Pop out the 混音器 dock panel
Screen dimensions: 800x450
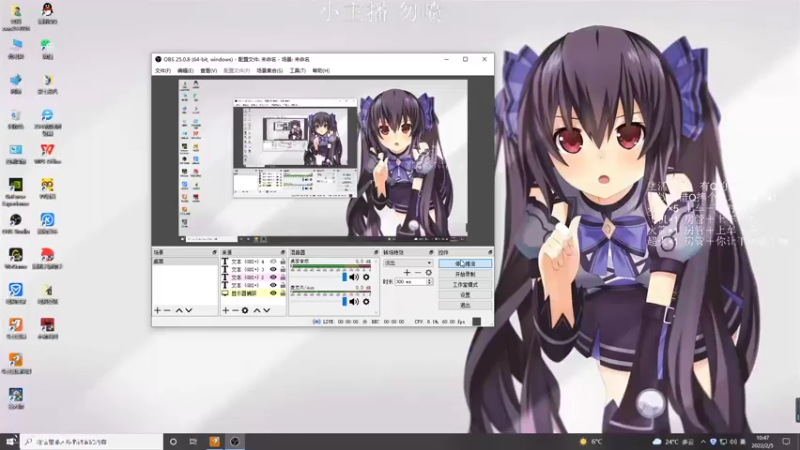(x=376, y=253)
